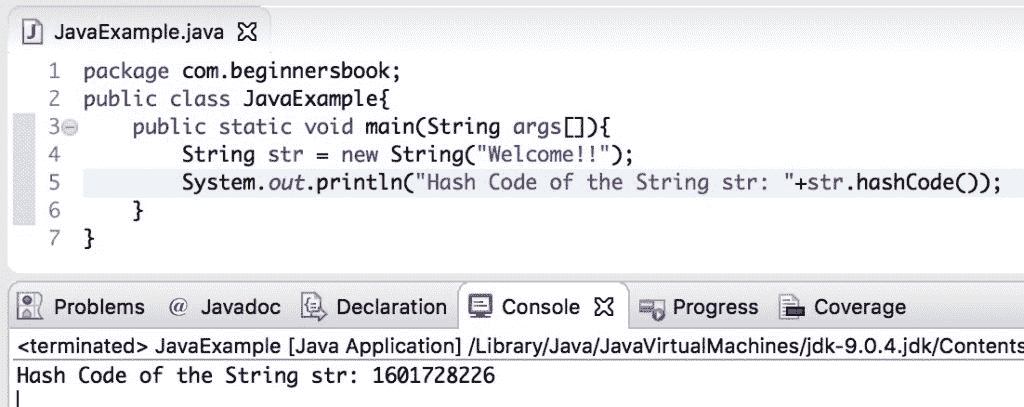Screen dimensions: 1024x407
Task: Click the Javadoc @ icon
Action: [178, 306]
